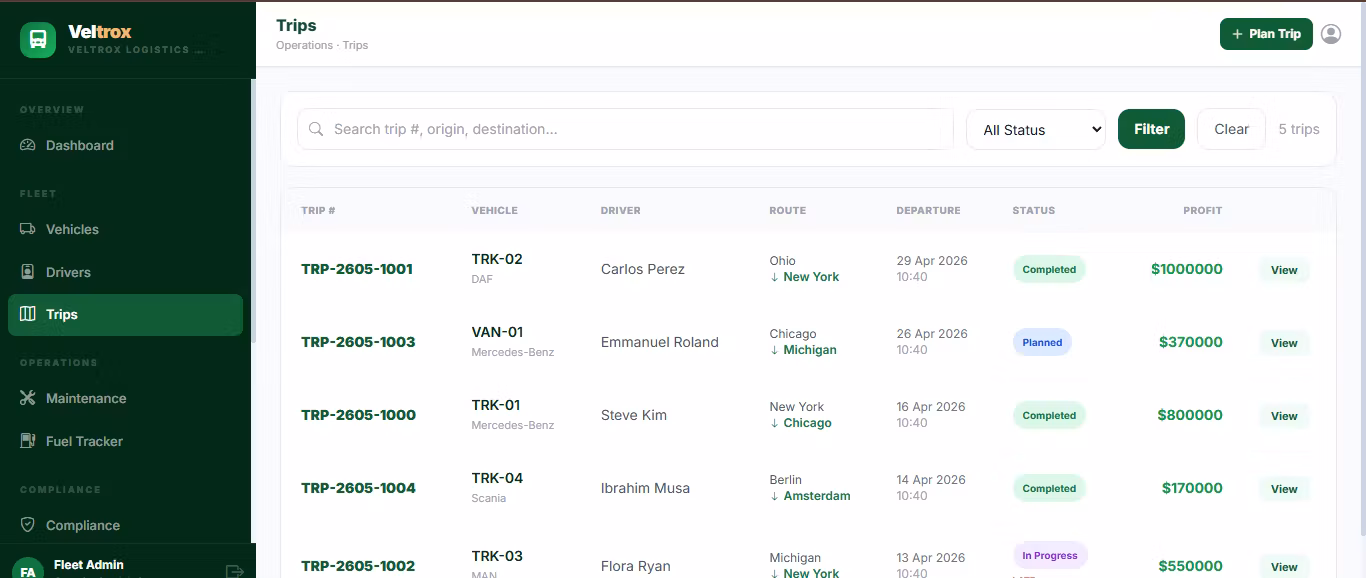Click the Drivers badge icon in sidebar

(x=28, y=272)
